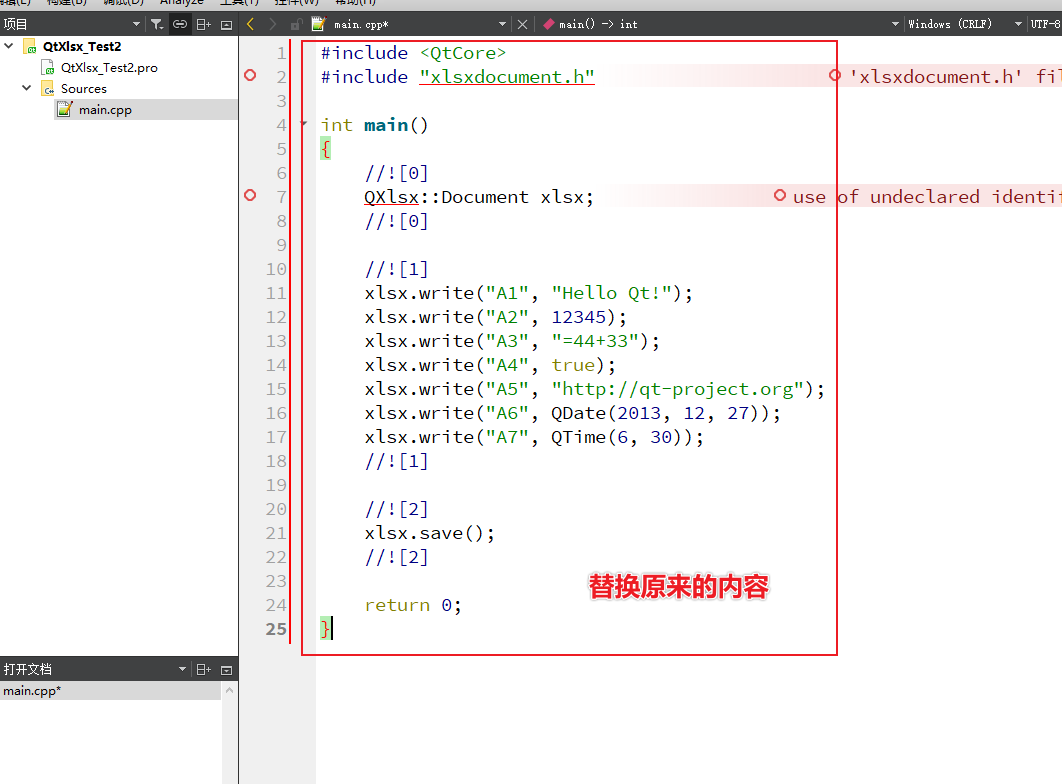Click the error marker on line 7
This screenshot has width=1062, height=784.
point(250,195)
